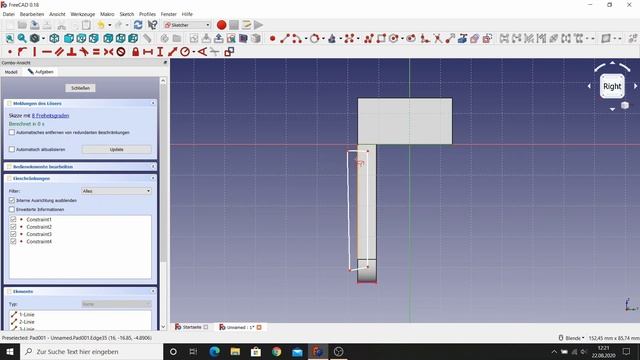640x360 pixels.
Task: Expand the 'Bedienelemente bearbeiten' panel
Action: tap(153, 167)
